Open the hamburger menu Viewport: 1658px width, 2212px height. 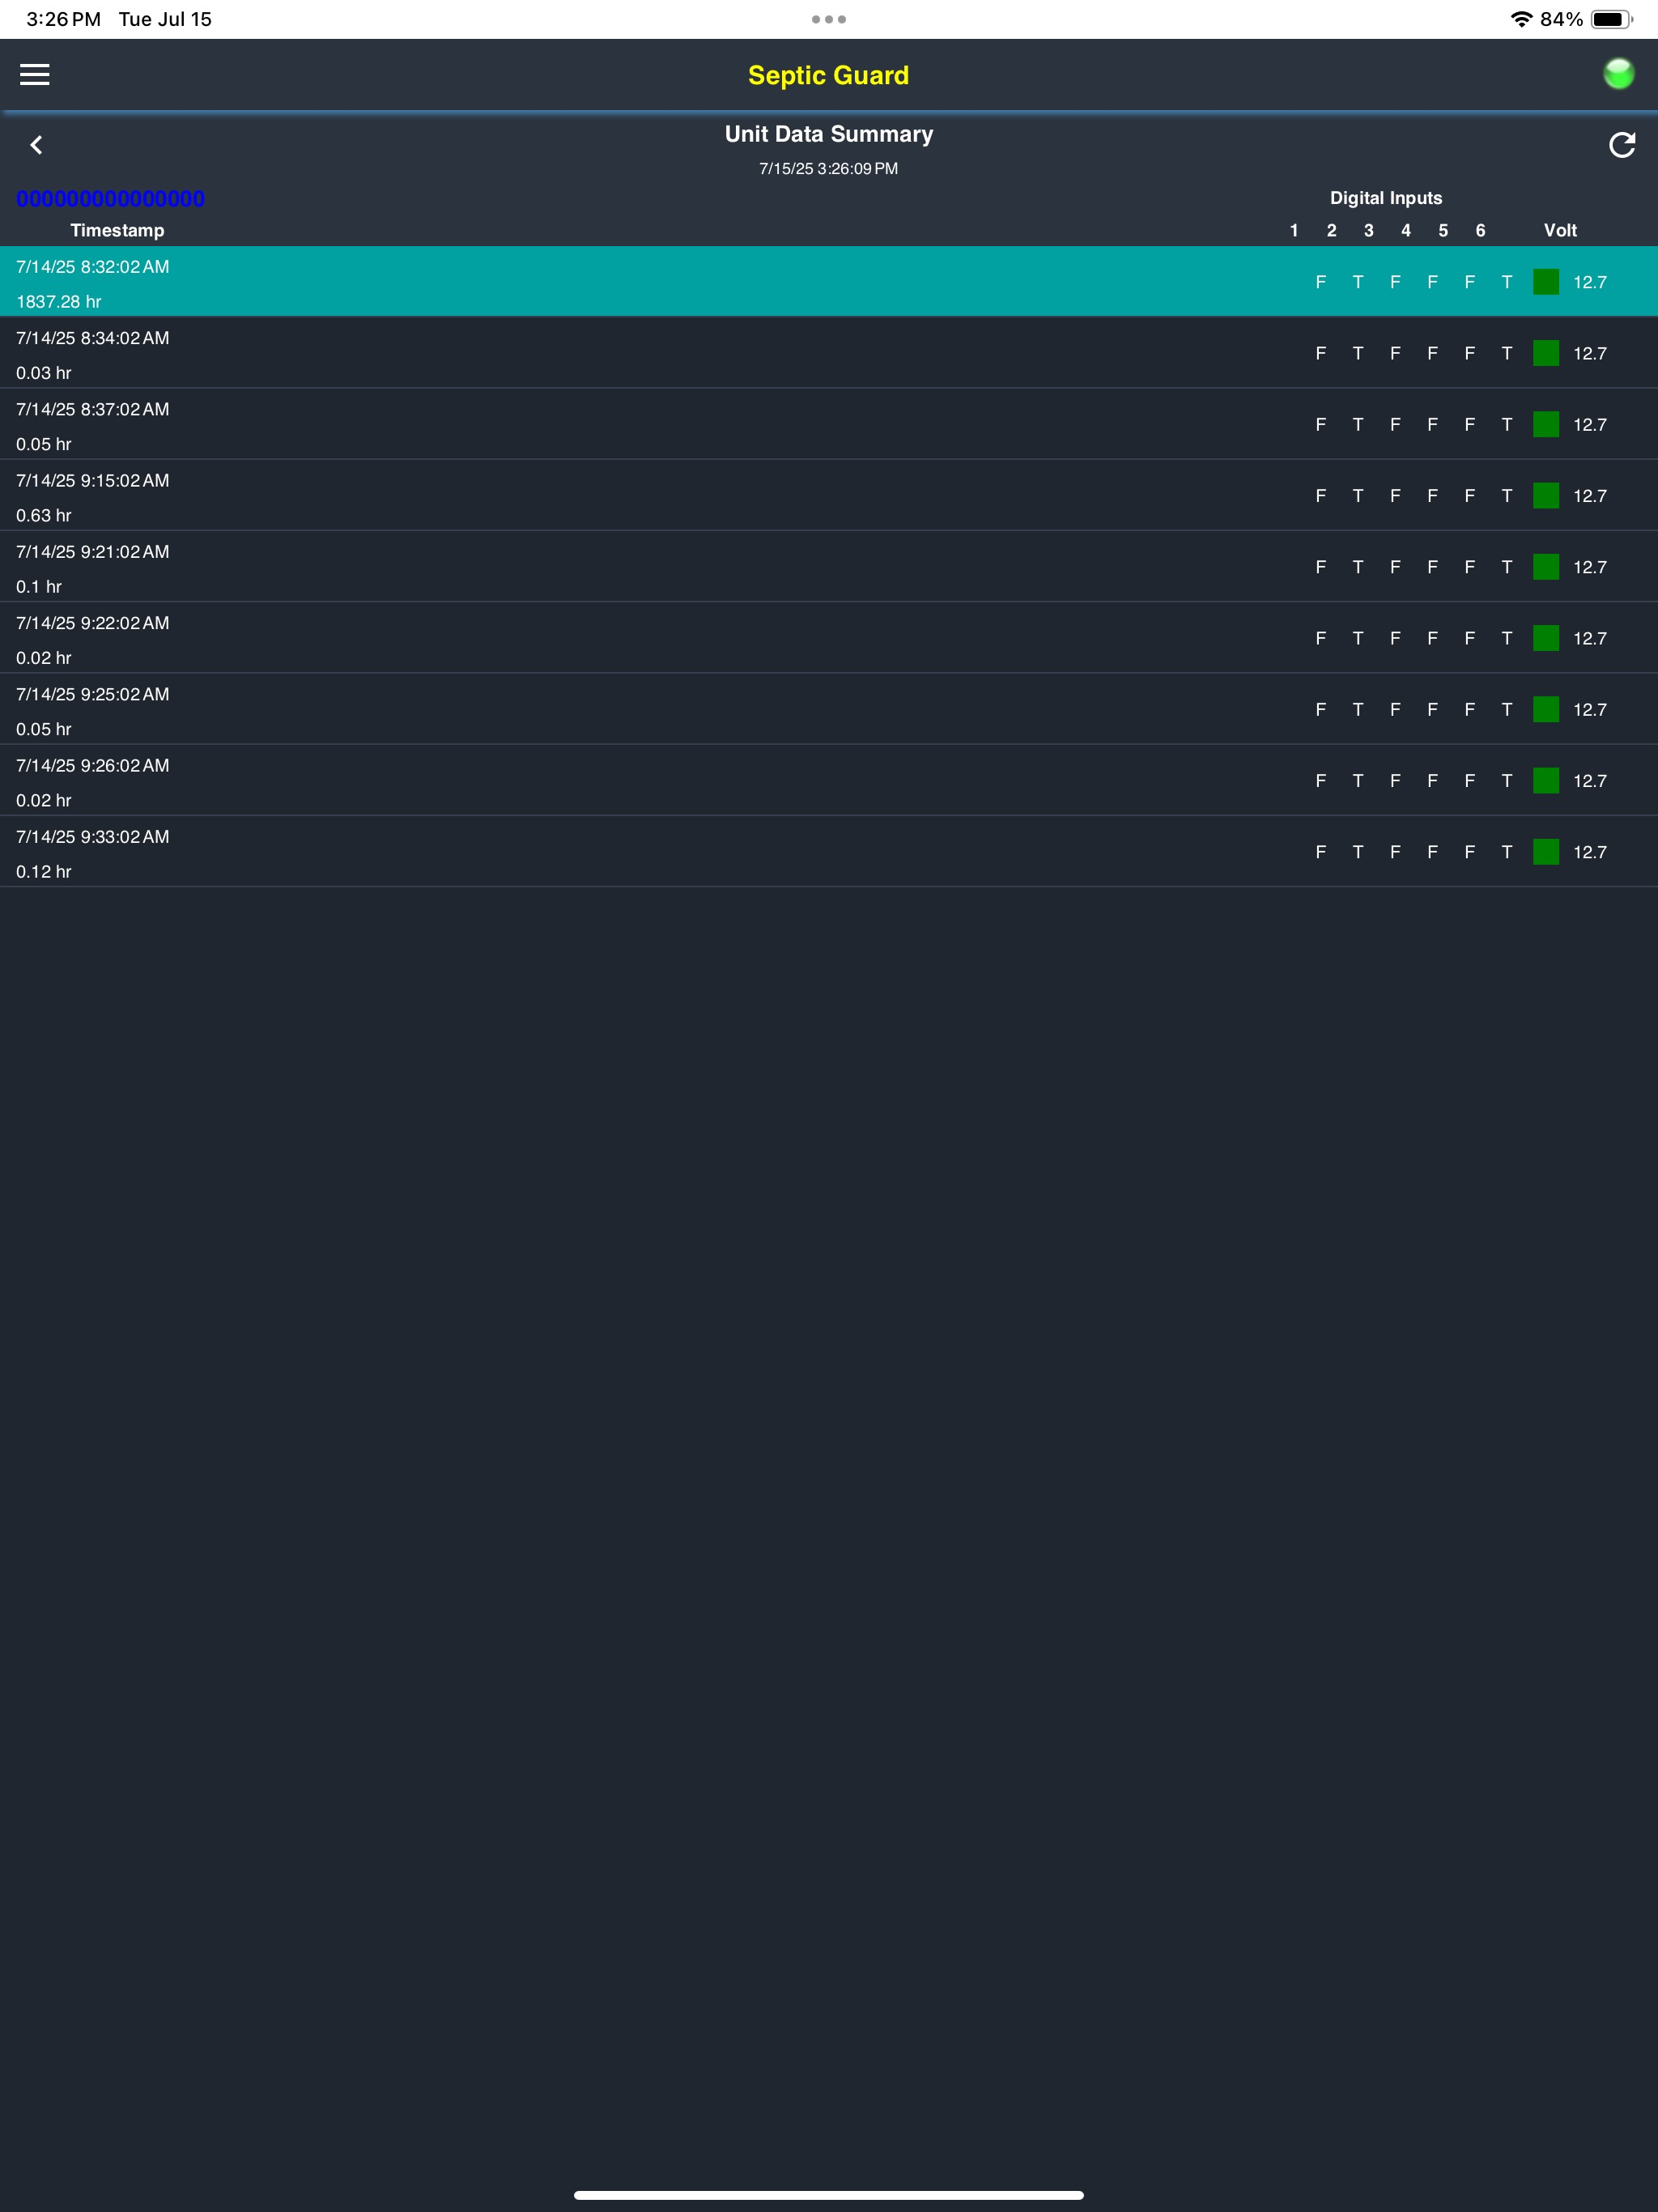(x=35, y=75)
